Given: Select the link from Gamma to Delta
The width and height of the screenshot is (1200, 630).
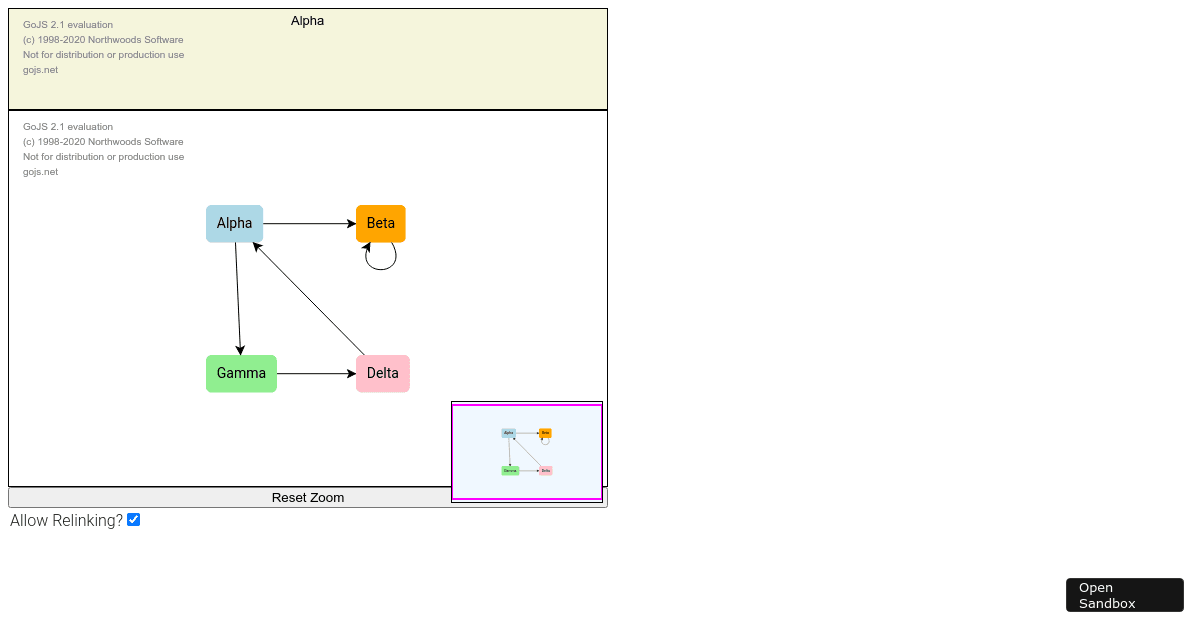Looking at the screenshot, I should pyautogui.click(x=317, y=373).
